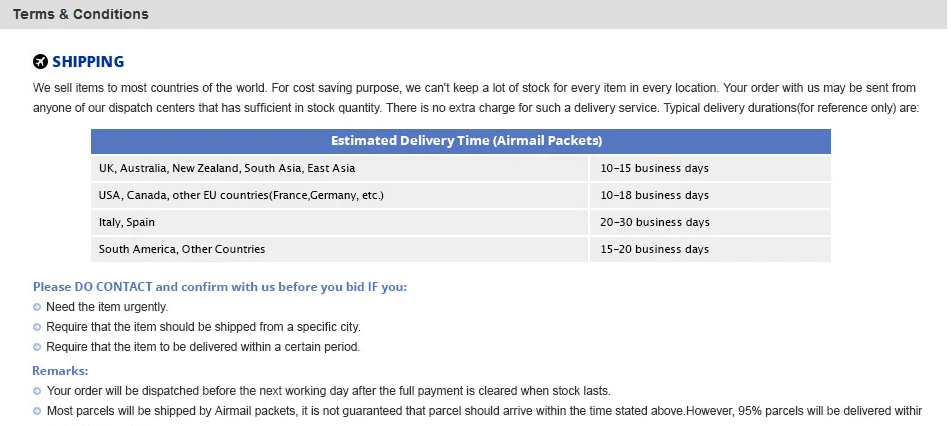Image resolution: width=951 pixels, height=426 pixels.
Task: Select the 10-15 business days cell
Action: 710,168
